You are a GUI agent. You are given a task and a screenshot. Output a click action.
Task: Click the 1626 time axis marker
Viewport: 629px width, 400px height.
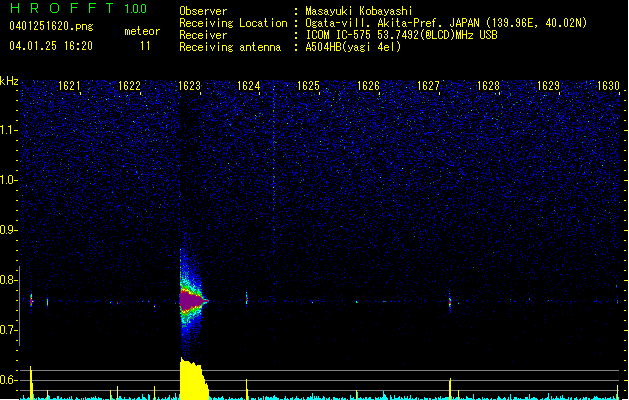pos(368,86)
